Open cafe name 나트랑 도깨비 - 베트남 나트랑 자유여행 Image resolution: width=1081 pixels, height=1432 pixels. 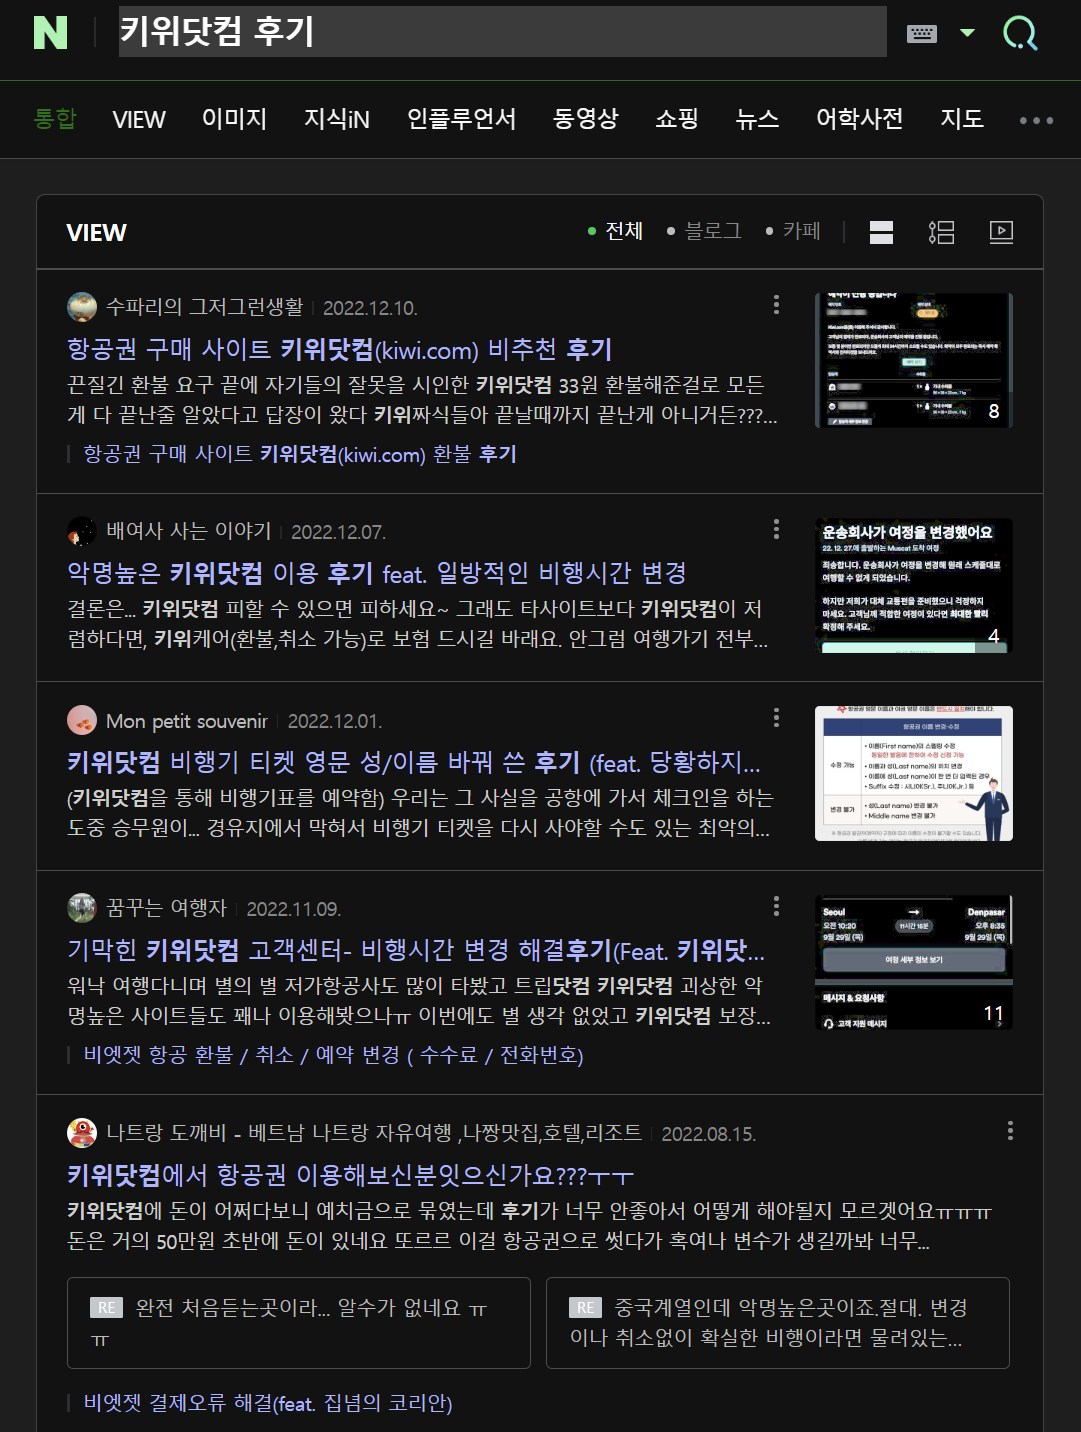[374, 1133]
